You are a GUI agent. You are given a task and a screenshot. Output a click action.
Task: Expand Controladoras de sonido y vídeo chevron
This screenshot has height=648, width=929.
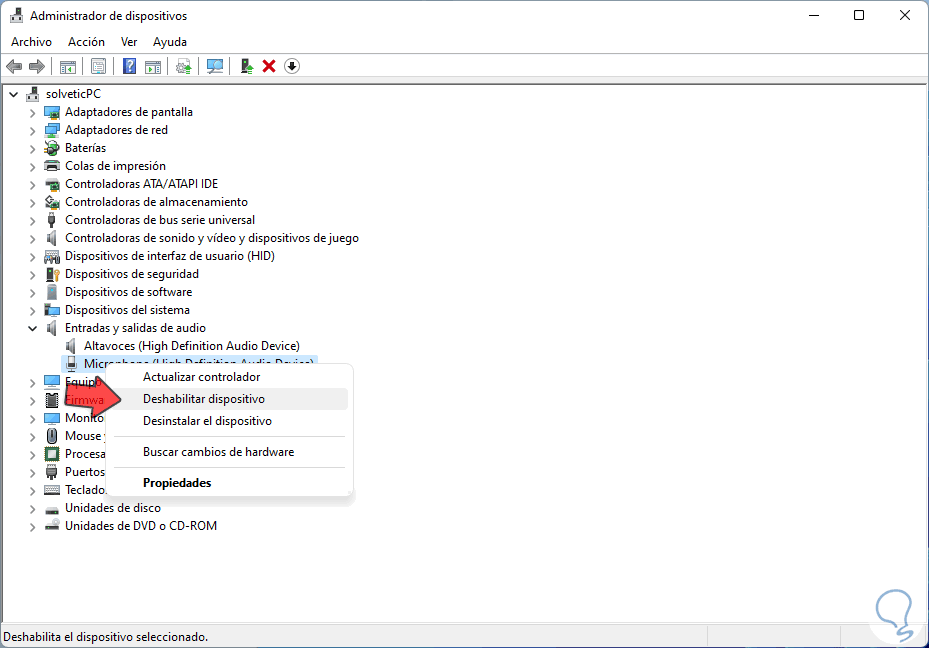coord(33,238)
